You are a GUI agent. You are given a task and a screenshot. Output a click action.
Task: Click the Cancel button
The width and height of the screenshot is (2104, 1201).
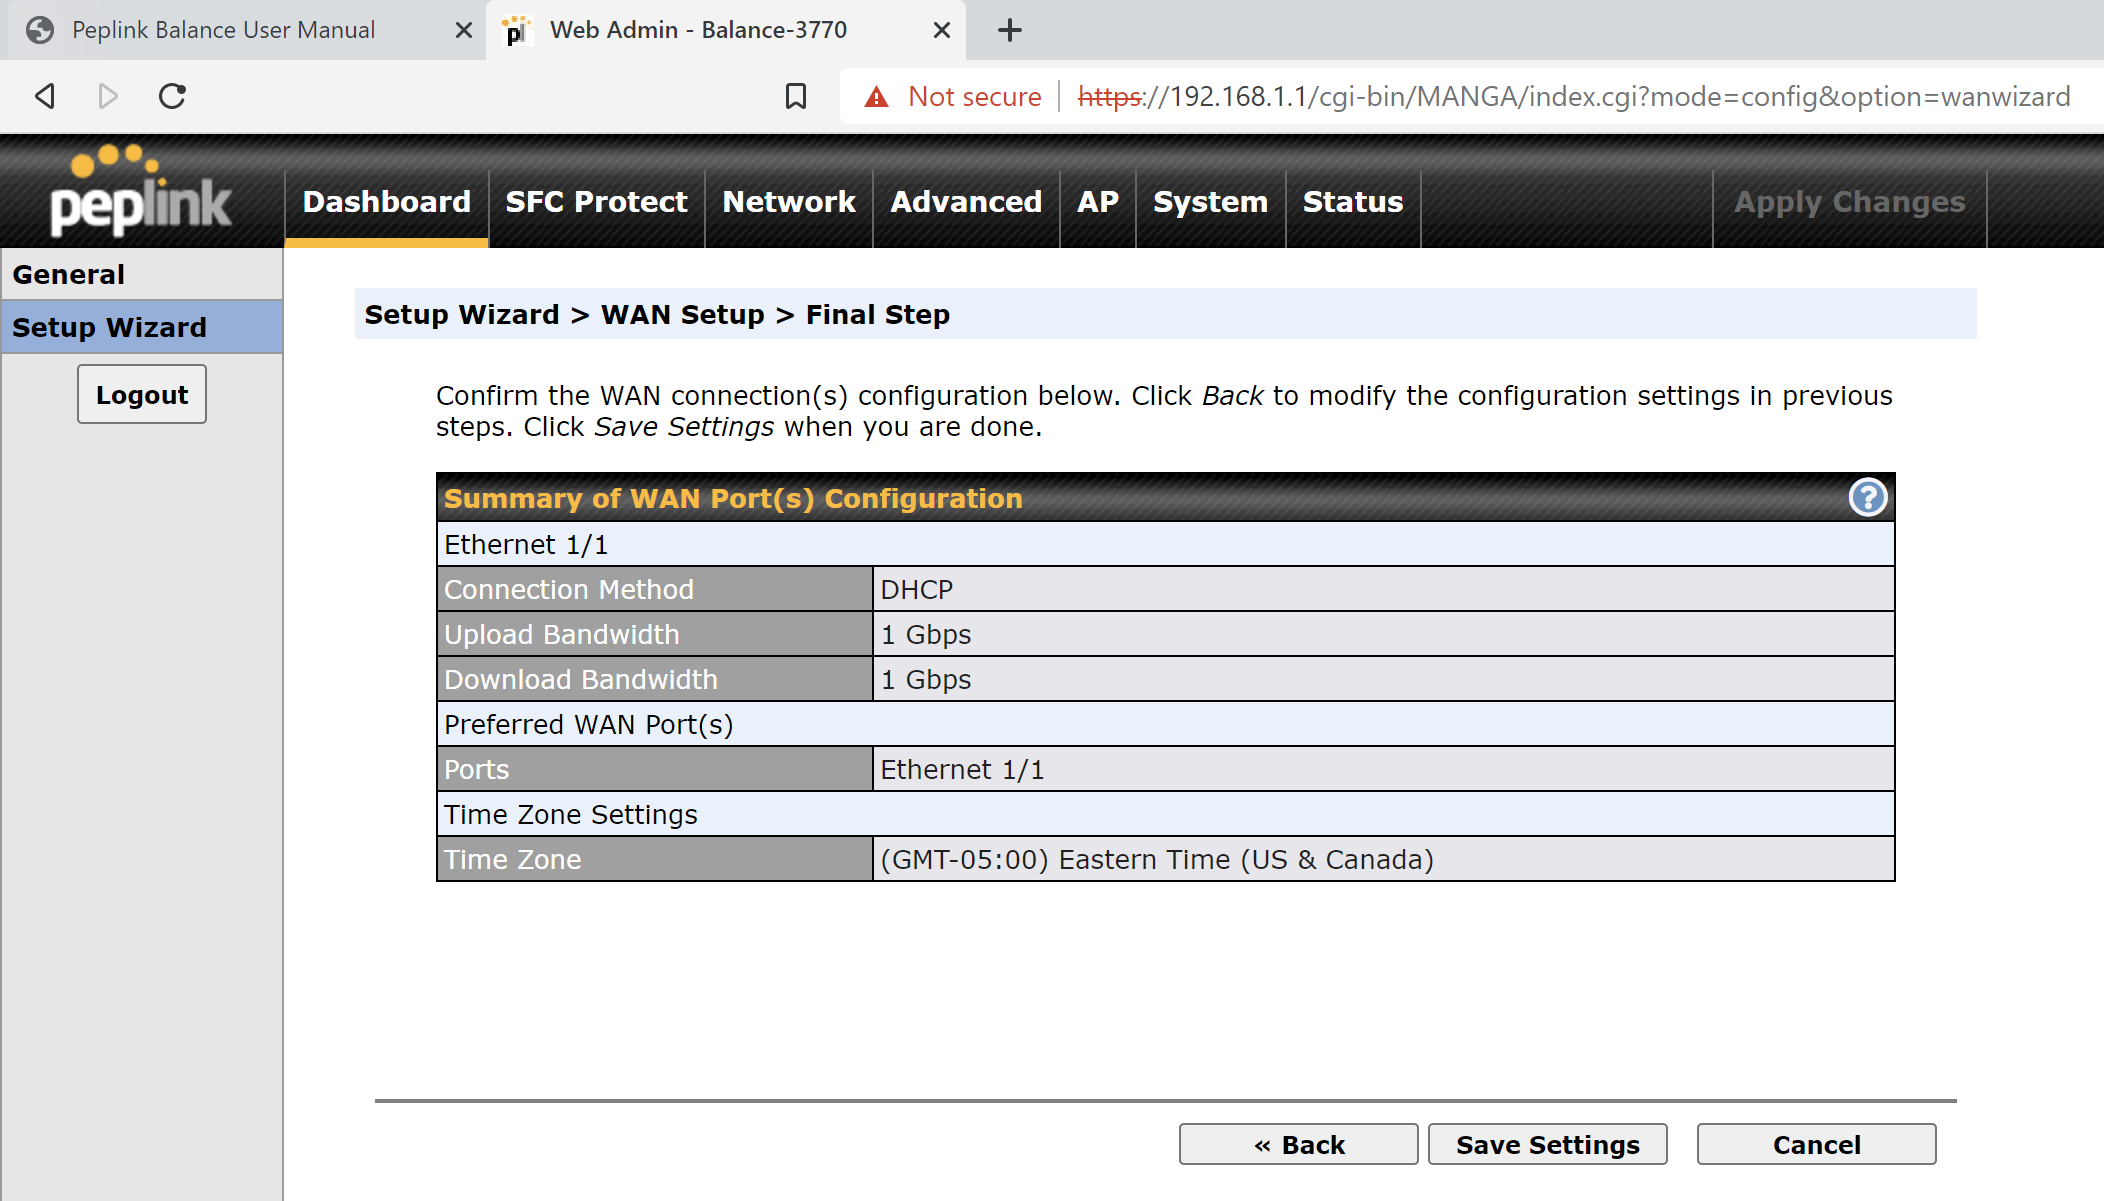point(1819,1145)
